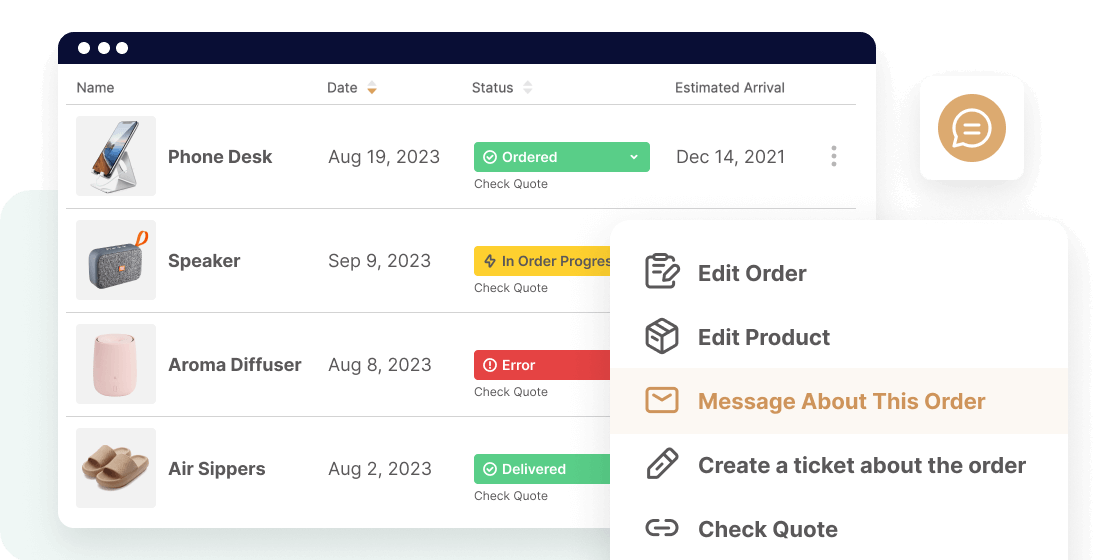Image resolution: width=1112 pixels, height=560 pixels.
Task: Click the envelope icon for messaging
Action: pos(662,401)
